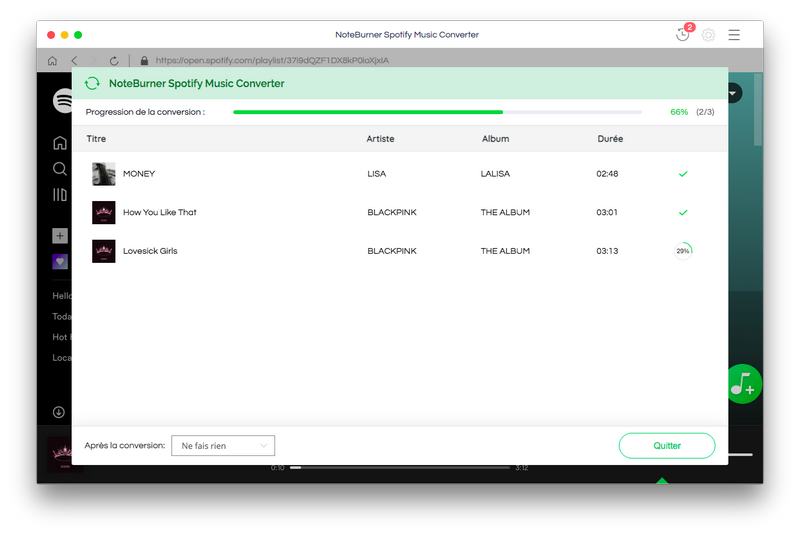Click BLACKPINK artist in How You Like That row
Image resolution: width=800 pixels, height=536 pixels.
pyautogui.click(x=392, y=212)
